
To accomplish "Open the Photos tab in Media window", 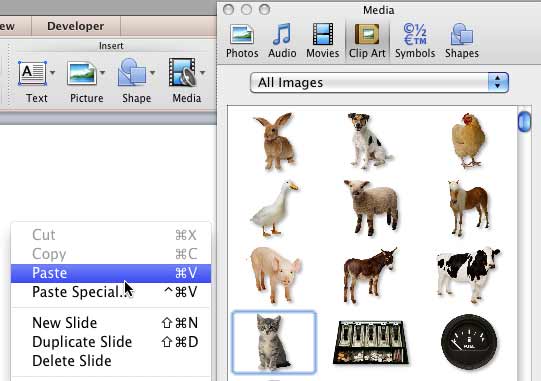I will 242,41.
